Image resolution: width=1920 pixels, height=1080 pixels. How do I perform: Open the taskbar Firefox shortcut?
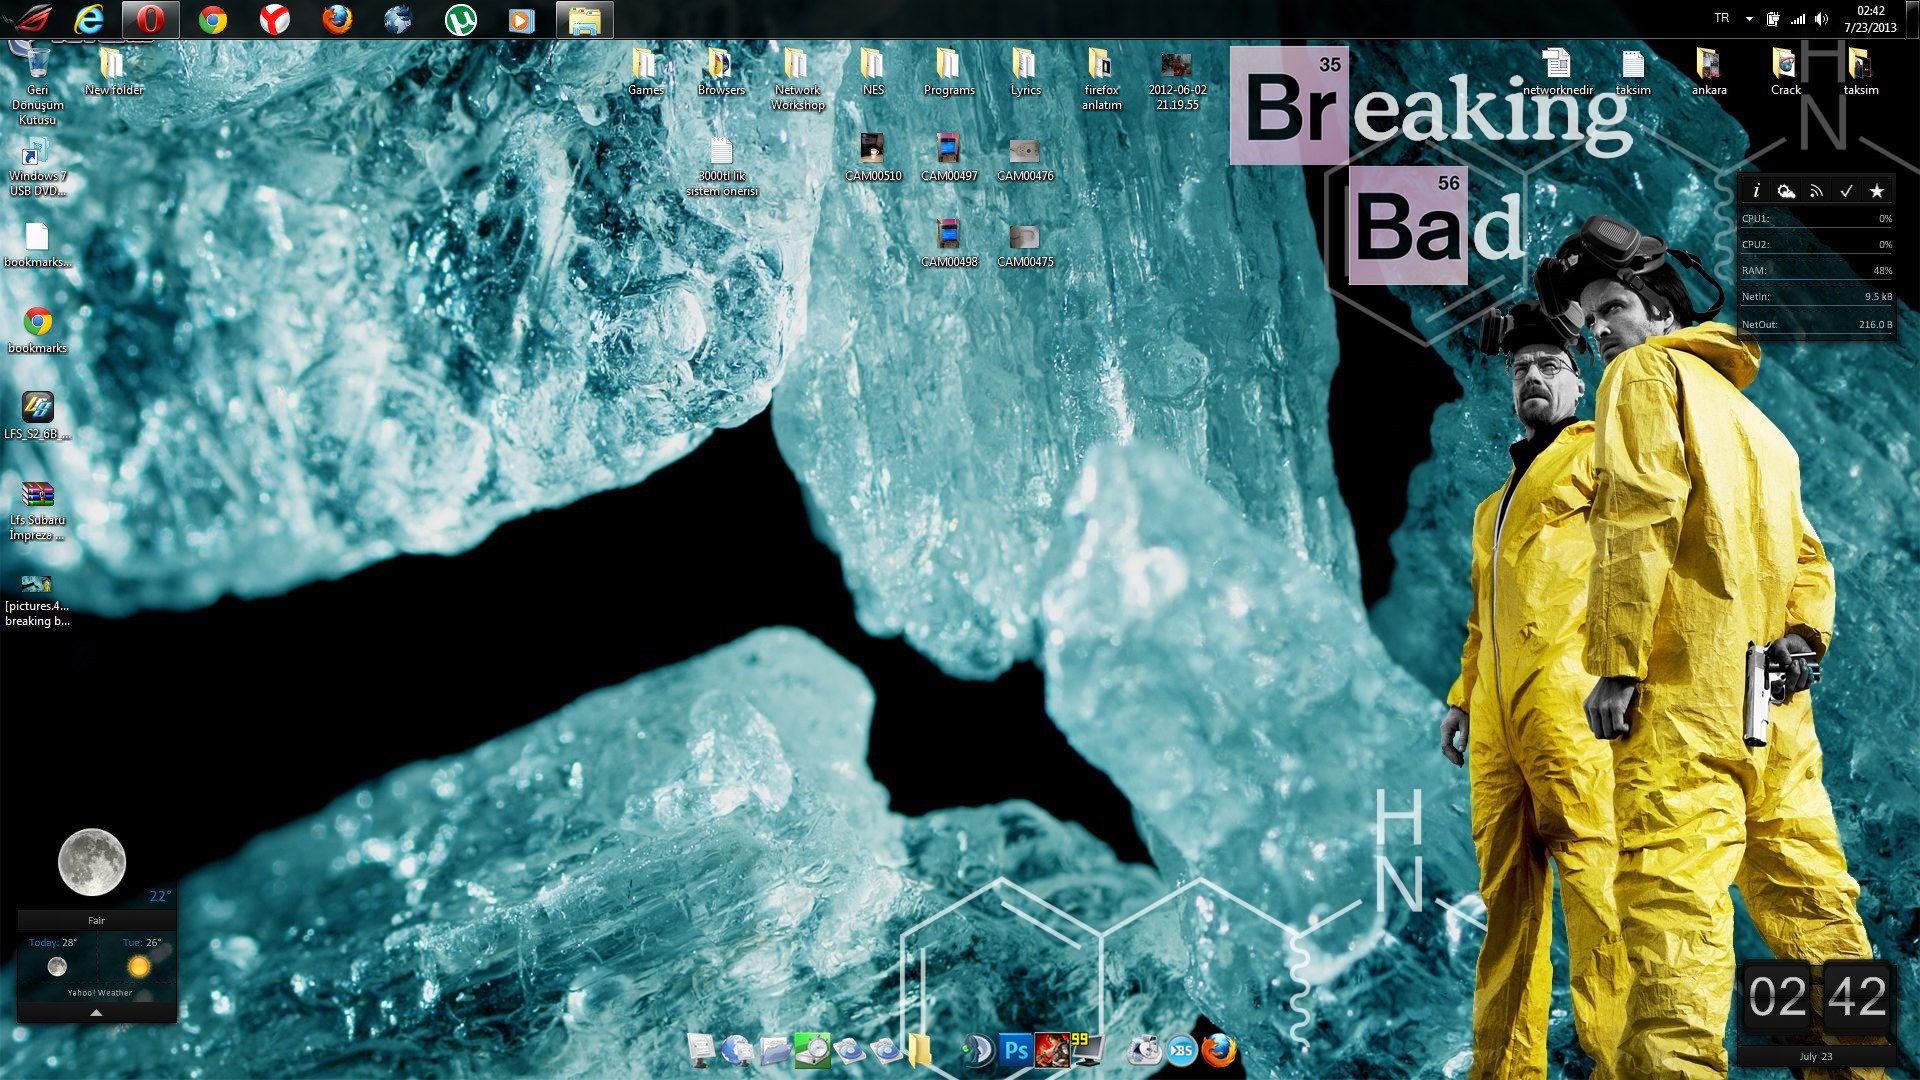pos(337,19)
